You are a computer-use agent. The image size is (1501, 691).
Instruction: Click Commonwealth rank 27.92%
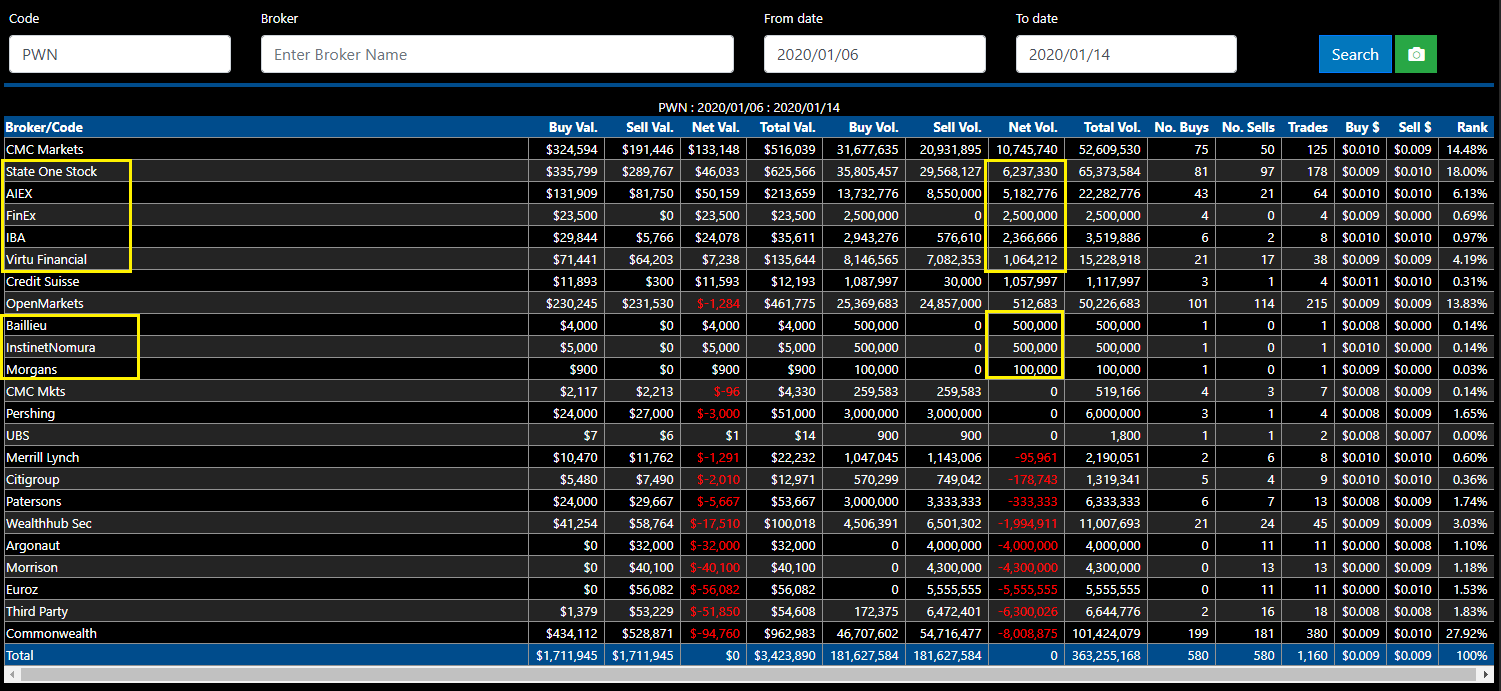click(x=1468, y=633)
